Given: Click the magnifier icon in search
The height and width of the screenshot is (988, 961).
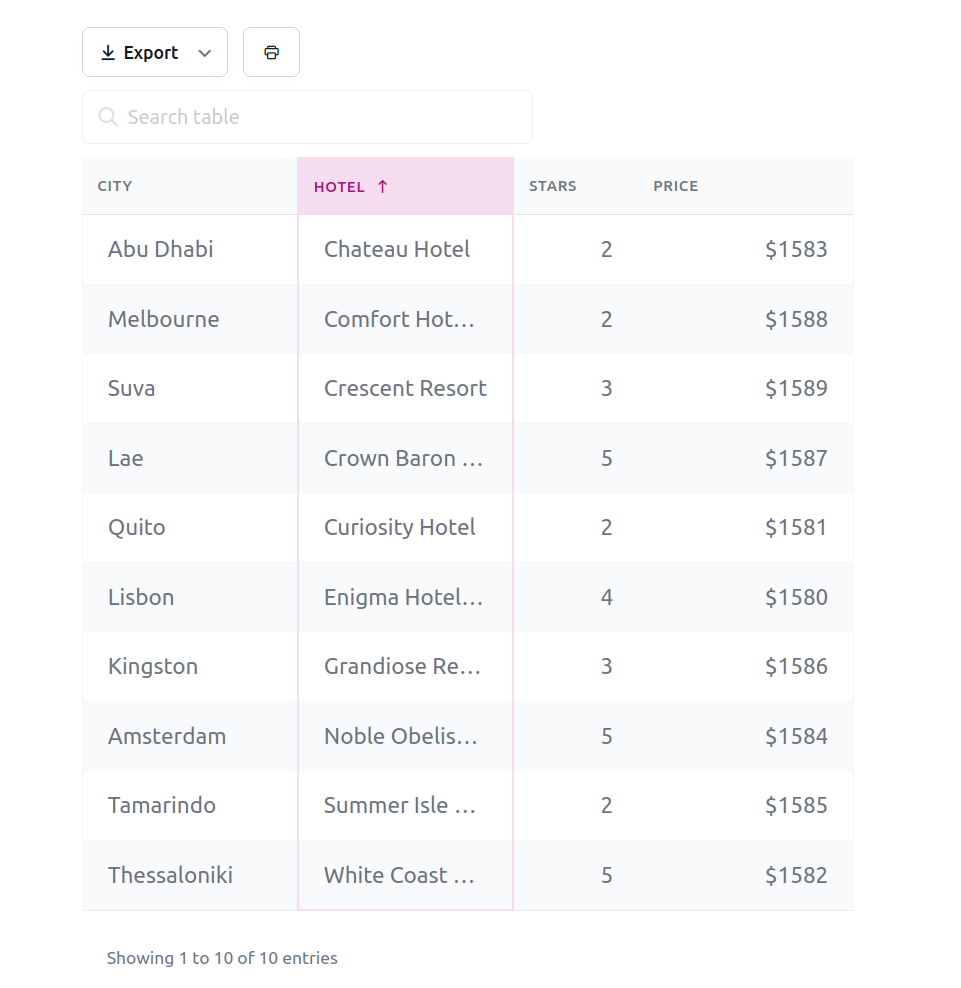Looking at the screenshot, I should pyautogui.click(x=108, y=117).
